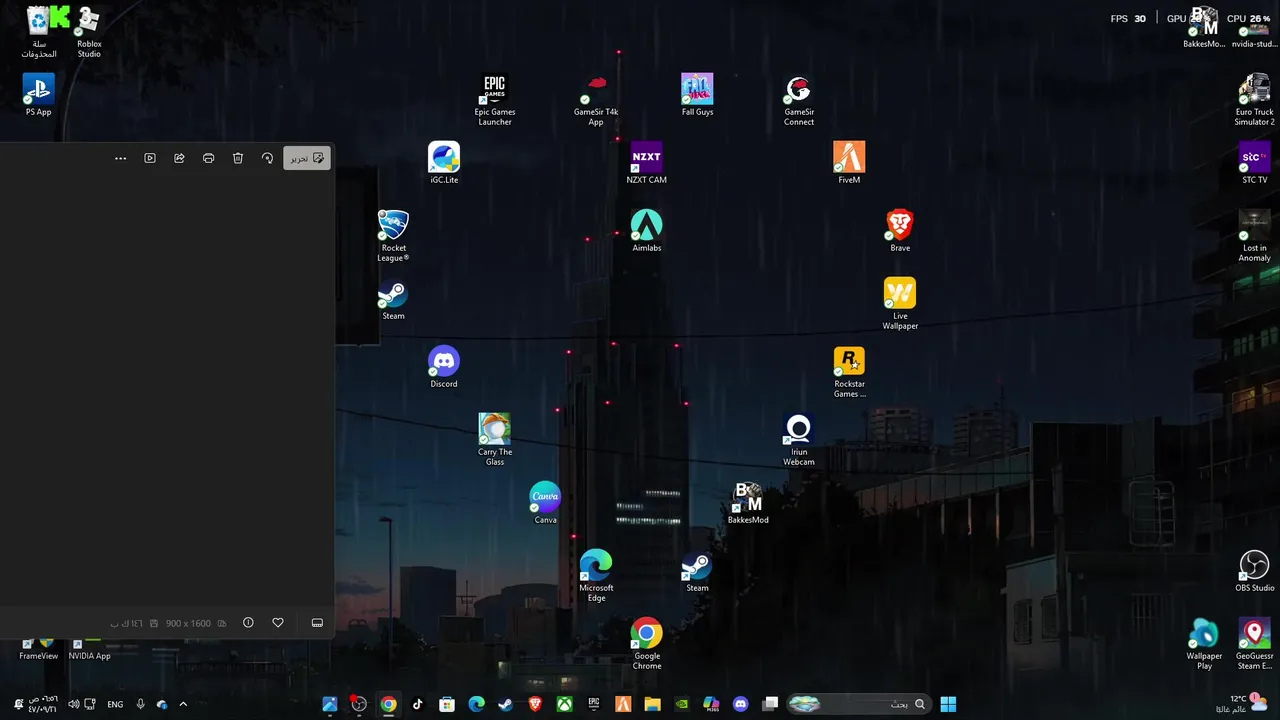Click the taskbar search box
Screen dimensions: 1280x720
click(858, 704)
